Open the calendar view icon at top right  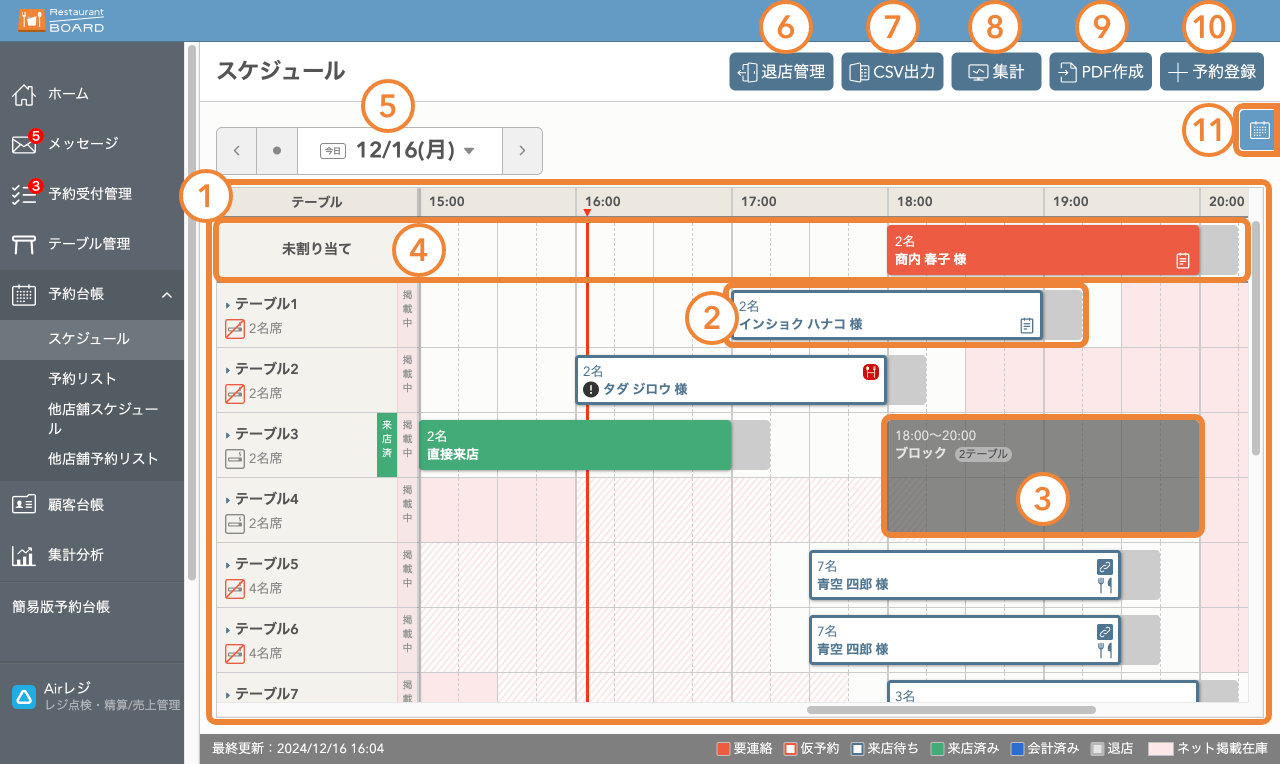pyautogui.click(x=1259, y=130)
